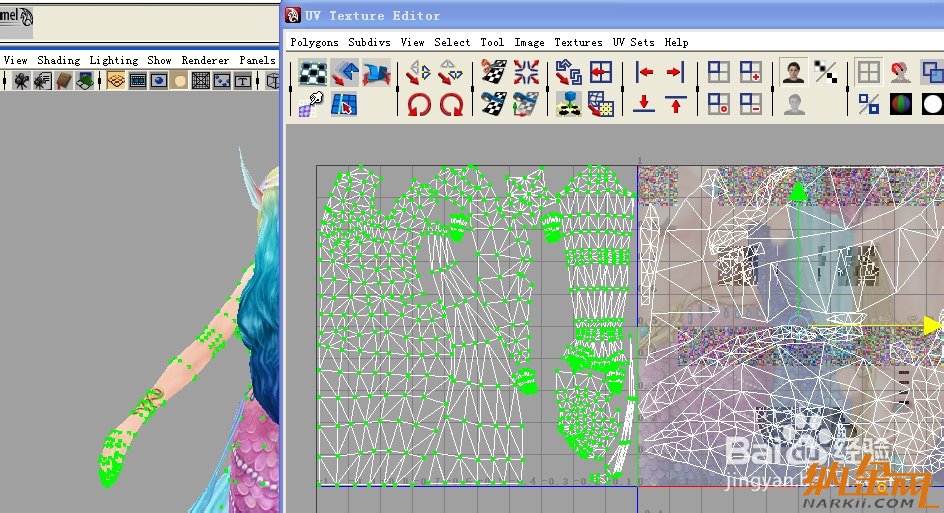Select the UV Lattice tool
Viewport: 944px width, 513px height.
tap(313, 73)
